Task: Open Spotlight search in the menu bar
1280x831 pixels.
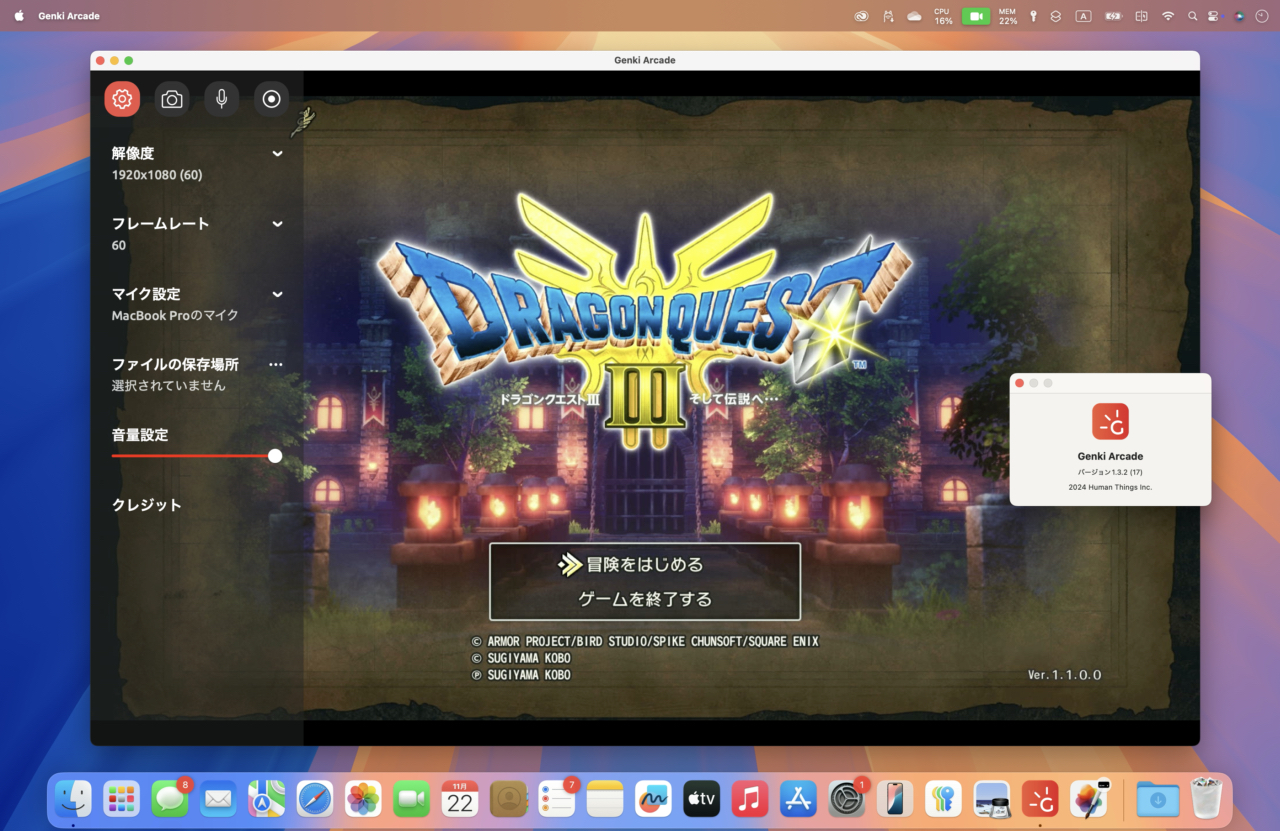Action: (x=1192, y=16)
